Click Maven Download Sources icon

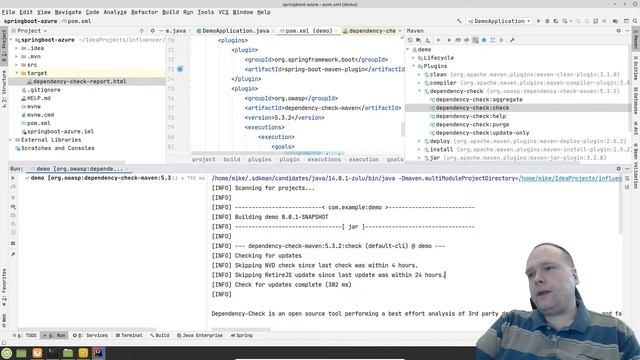[427, 40]
